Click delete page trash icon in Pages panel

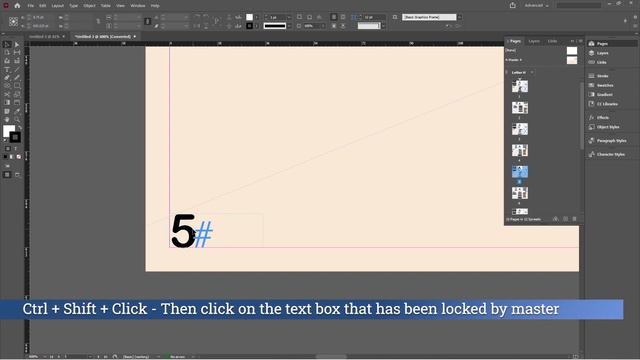(x=575, y=219)
